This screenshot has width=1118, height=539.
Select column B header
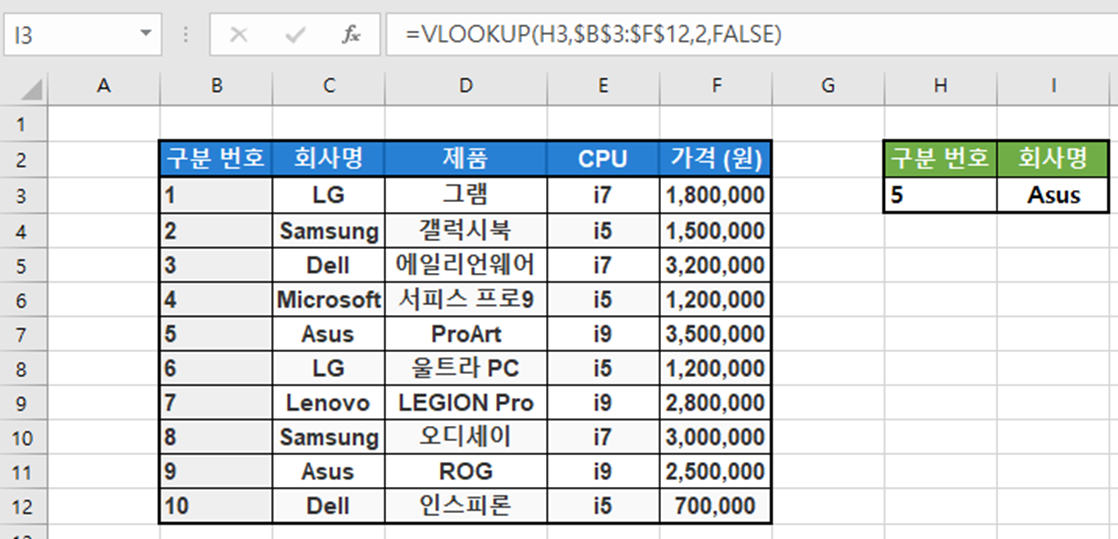click(x=216, y=87)
